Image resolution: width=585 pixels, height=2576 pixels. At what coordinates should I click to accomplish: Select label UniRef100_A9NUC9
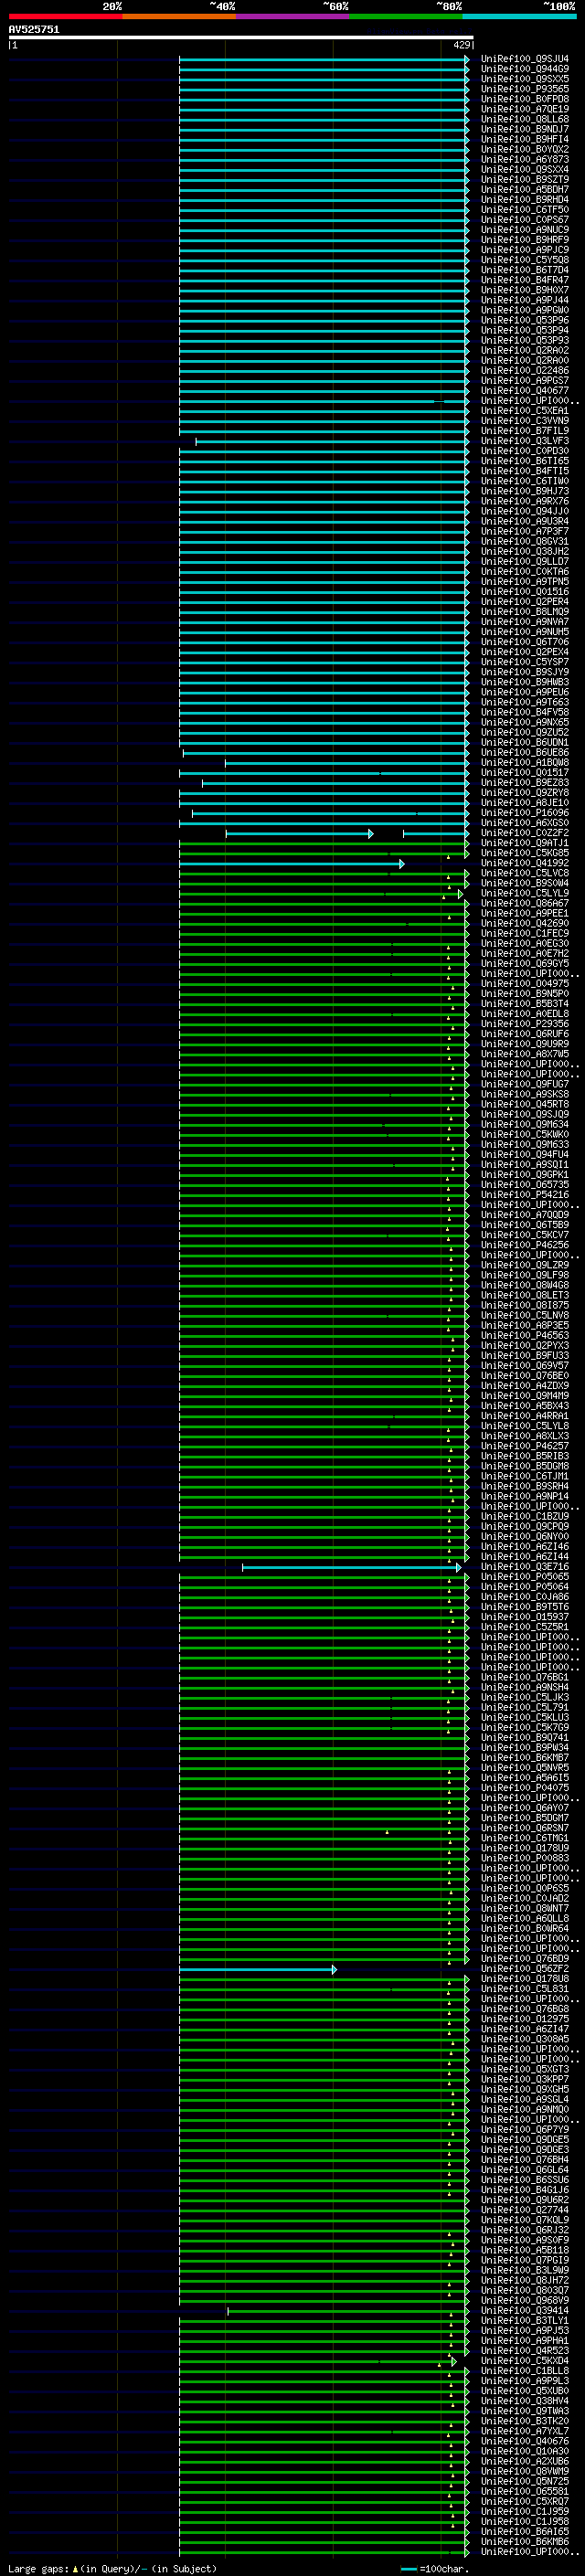pos(524,229)
